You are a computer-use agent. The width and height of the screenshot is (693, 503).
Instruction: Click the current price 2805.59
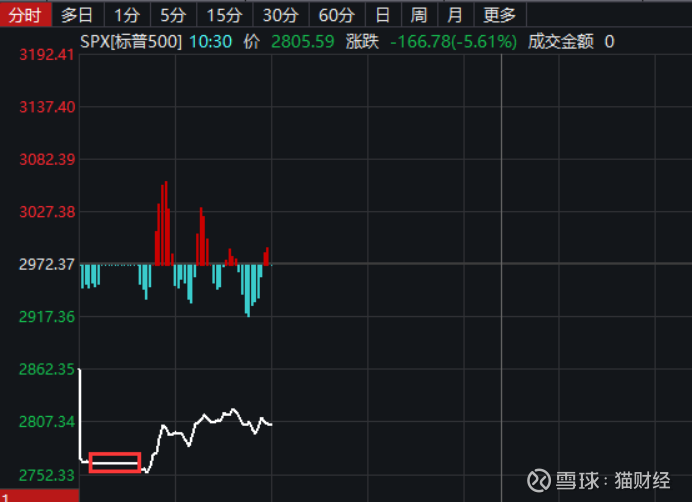point(303,42)
